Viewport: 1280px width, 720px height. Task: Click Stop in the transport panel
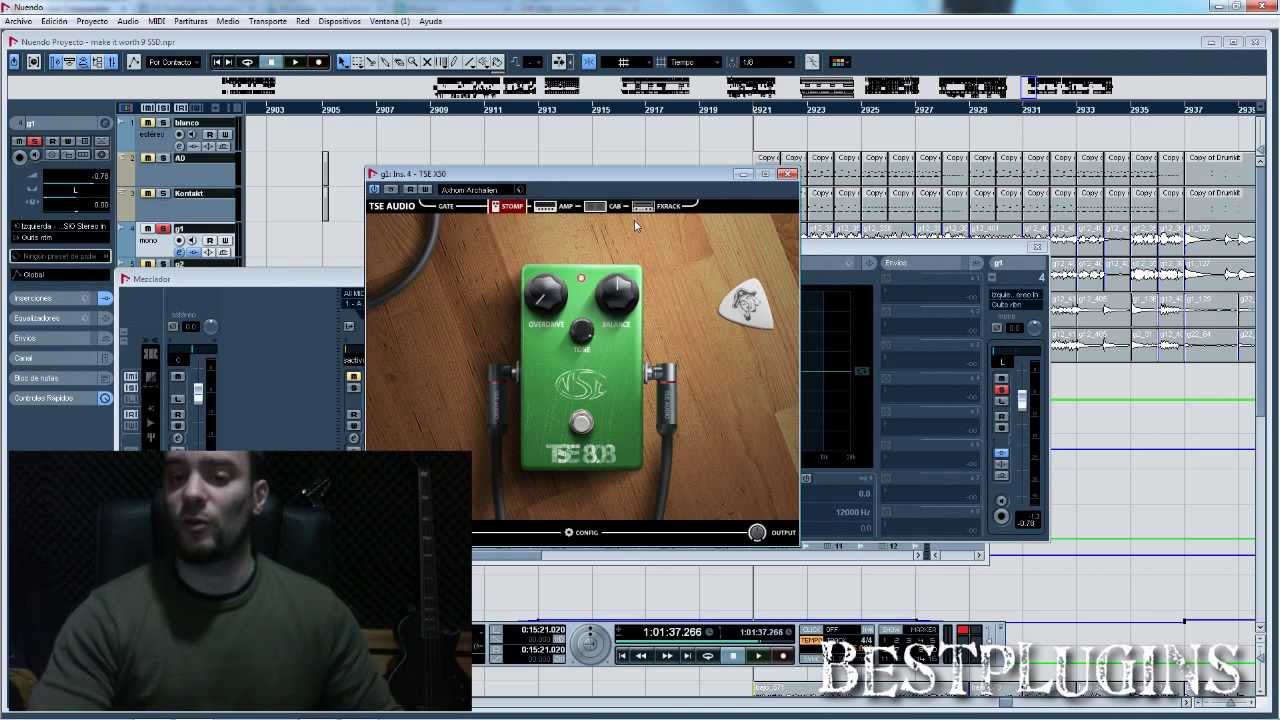[733, 656]
